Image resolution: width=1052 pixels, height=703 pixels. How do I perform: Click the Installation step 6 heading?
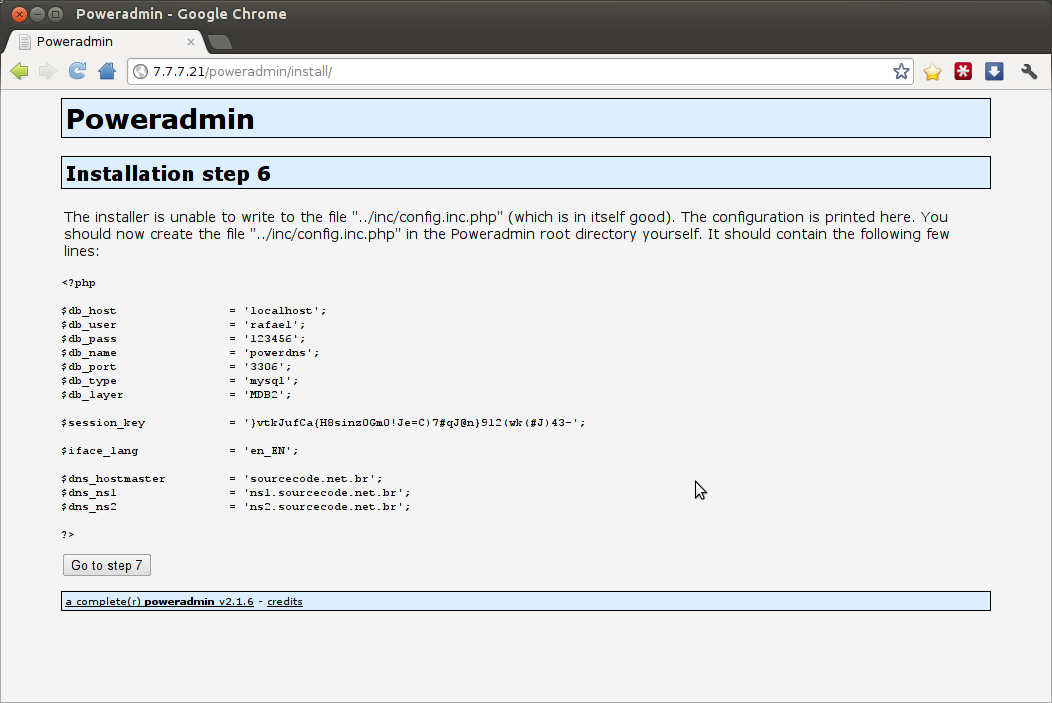pyautogui.click(x=168, y=174)
